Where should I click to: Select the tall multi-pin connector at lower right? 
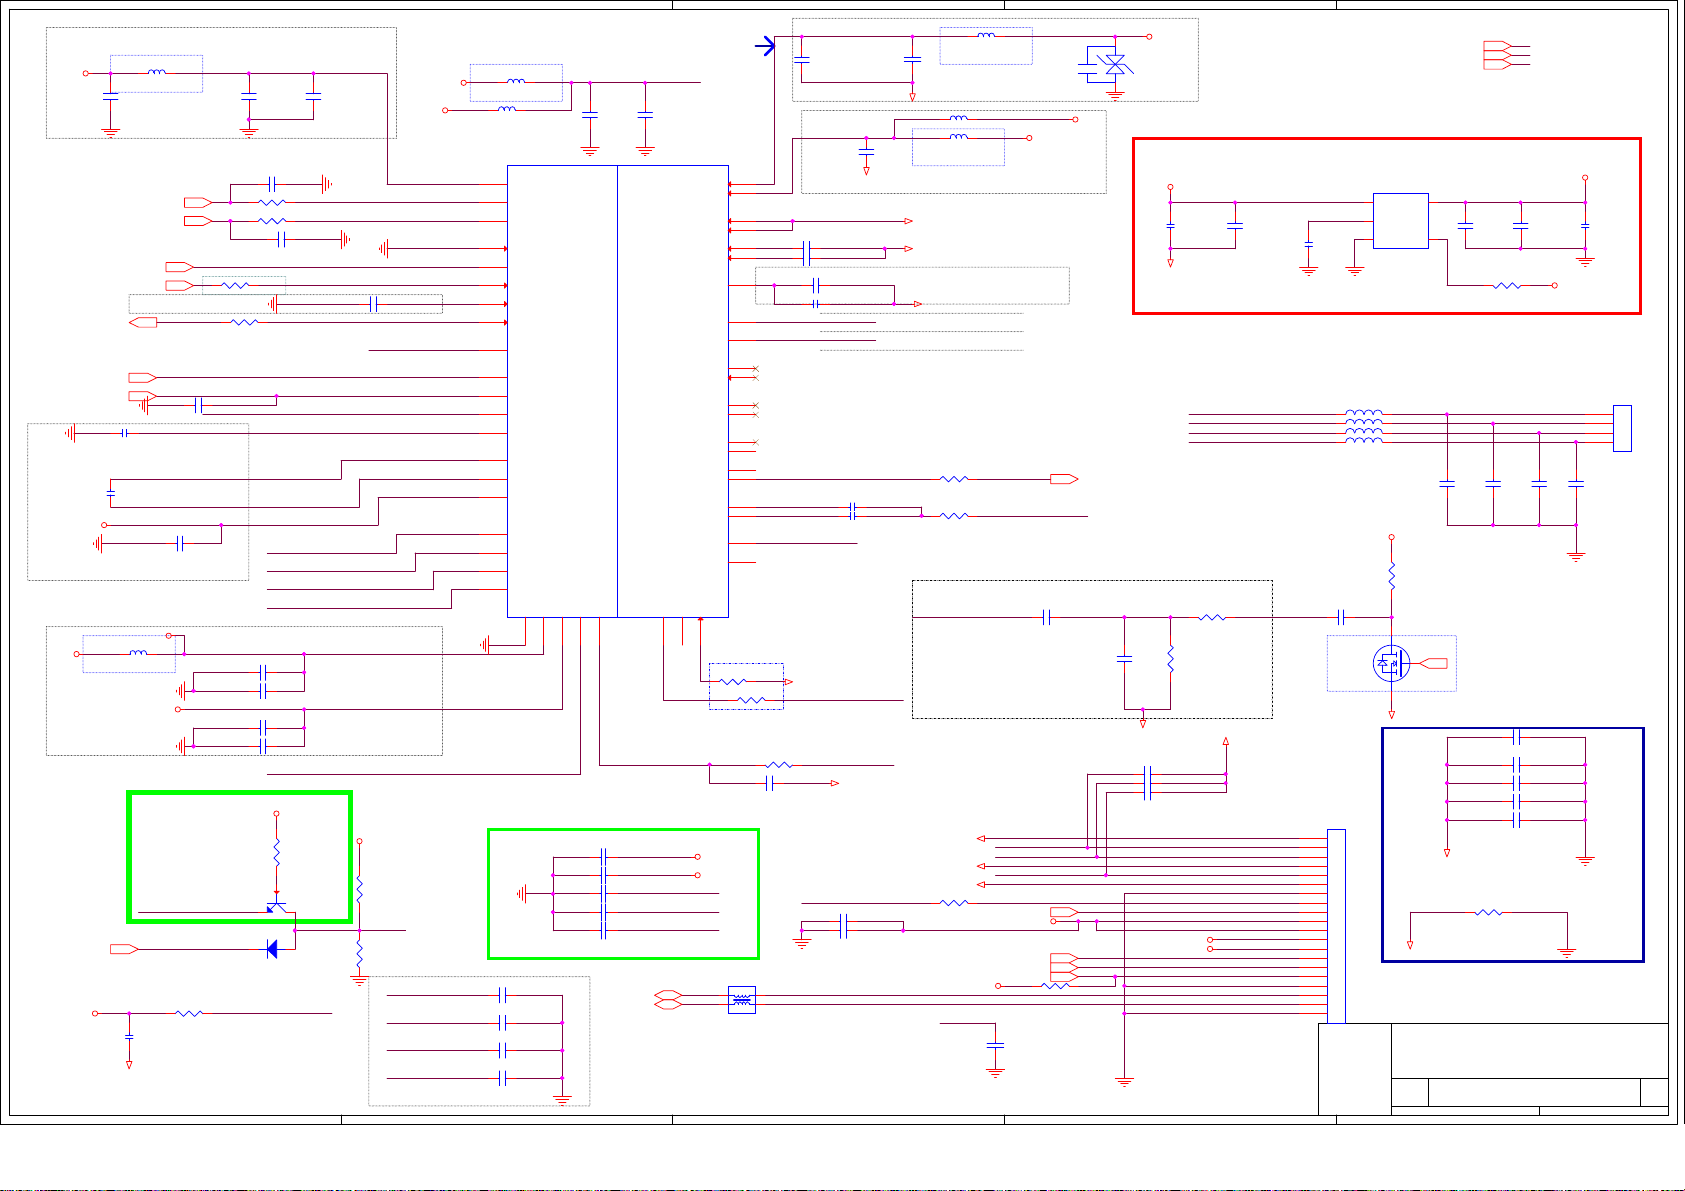click(1336, 927)
